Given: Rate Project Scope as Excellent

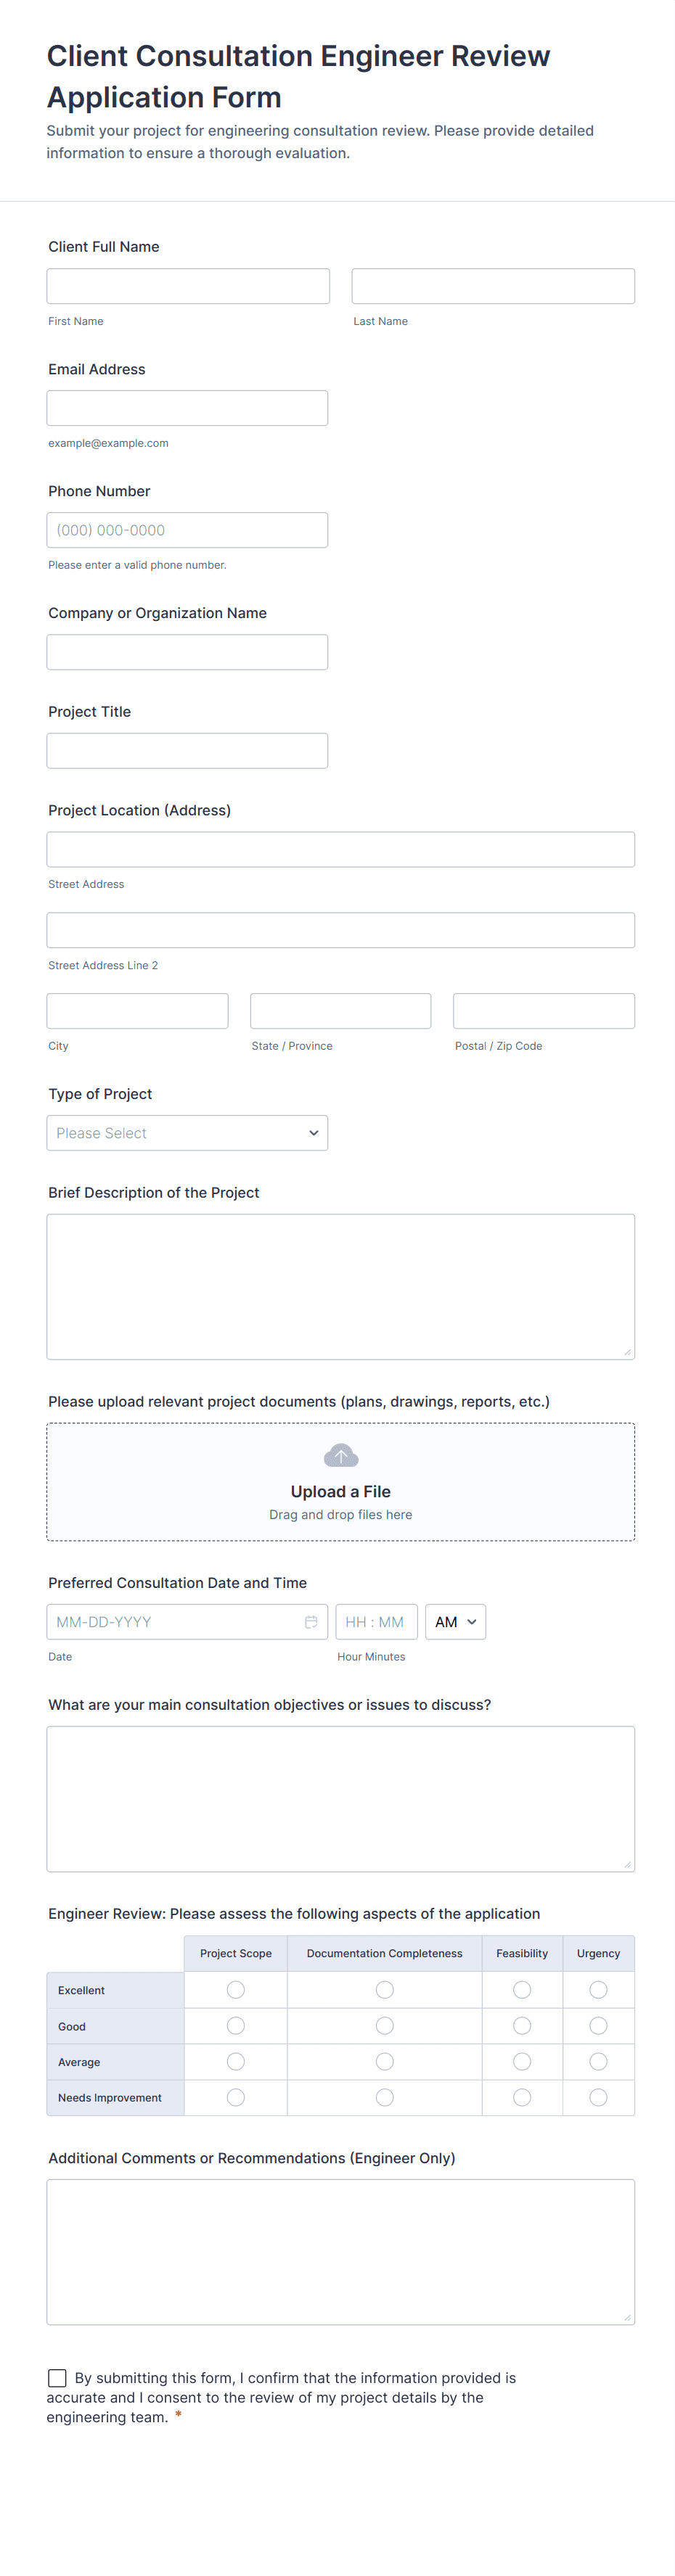Looking at the screenshot, I should (x=236, y=1990).
